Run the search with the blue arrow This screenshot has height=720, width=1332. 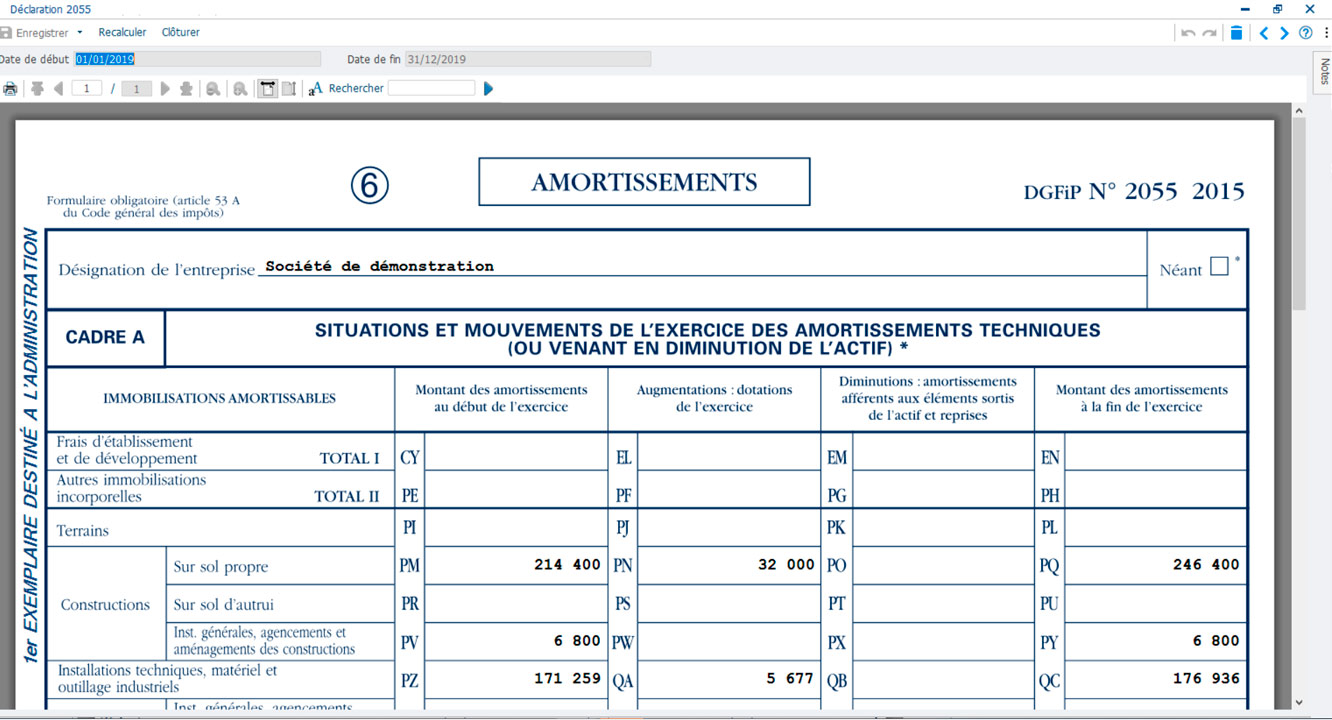489,89
